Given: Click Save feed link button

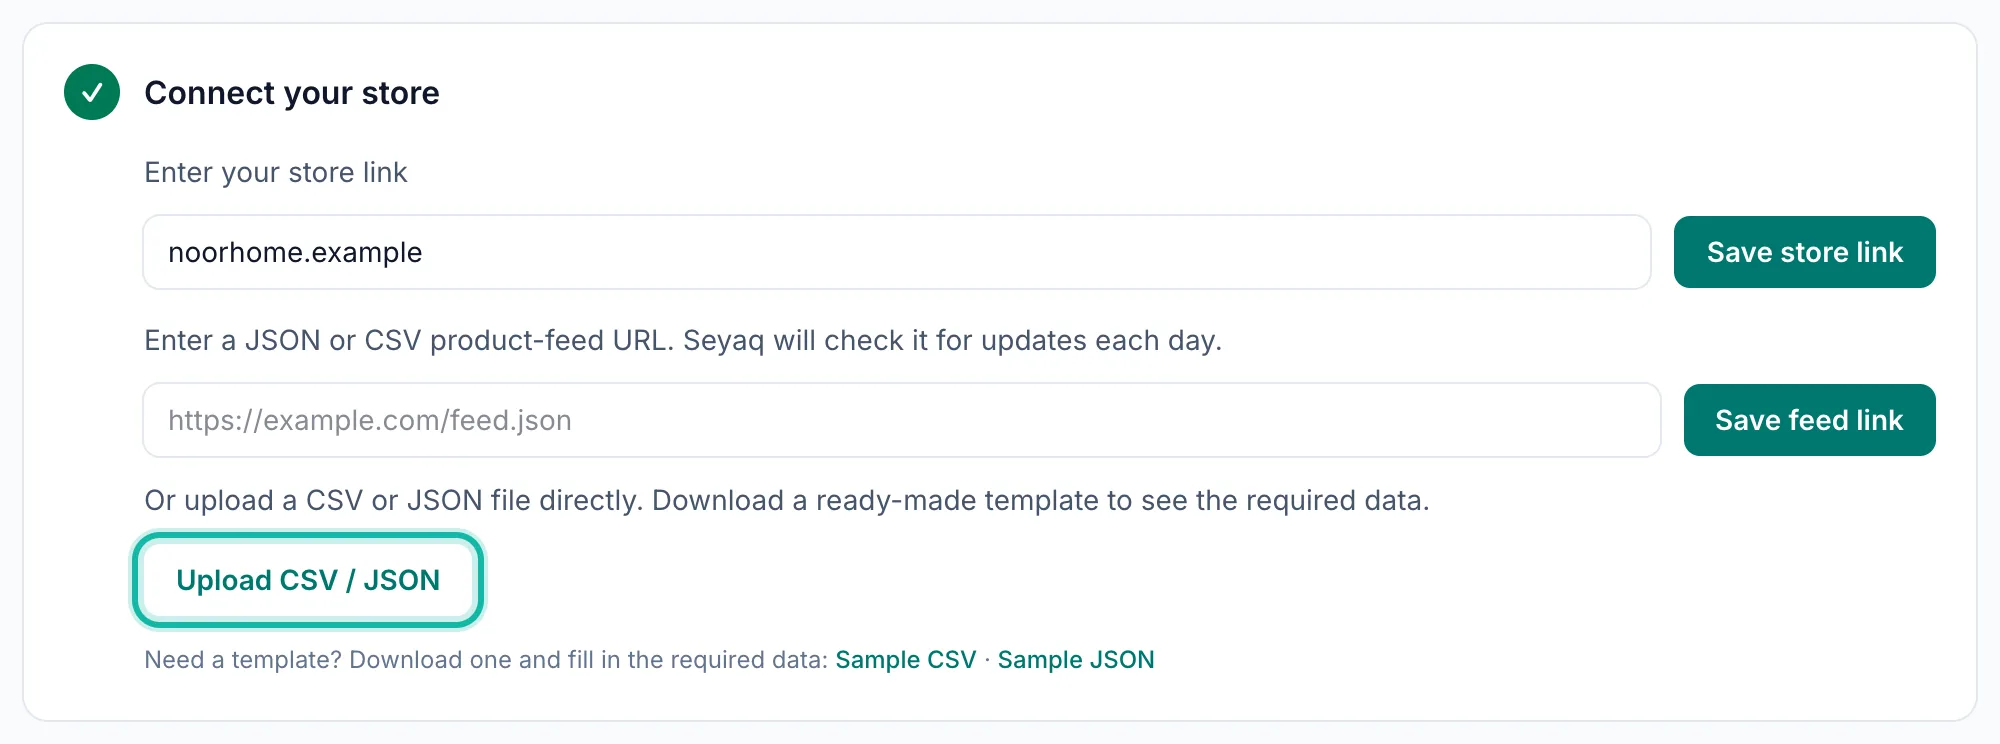Looking at the screenshot, I should [x=1809, y=420].
